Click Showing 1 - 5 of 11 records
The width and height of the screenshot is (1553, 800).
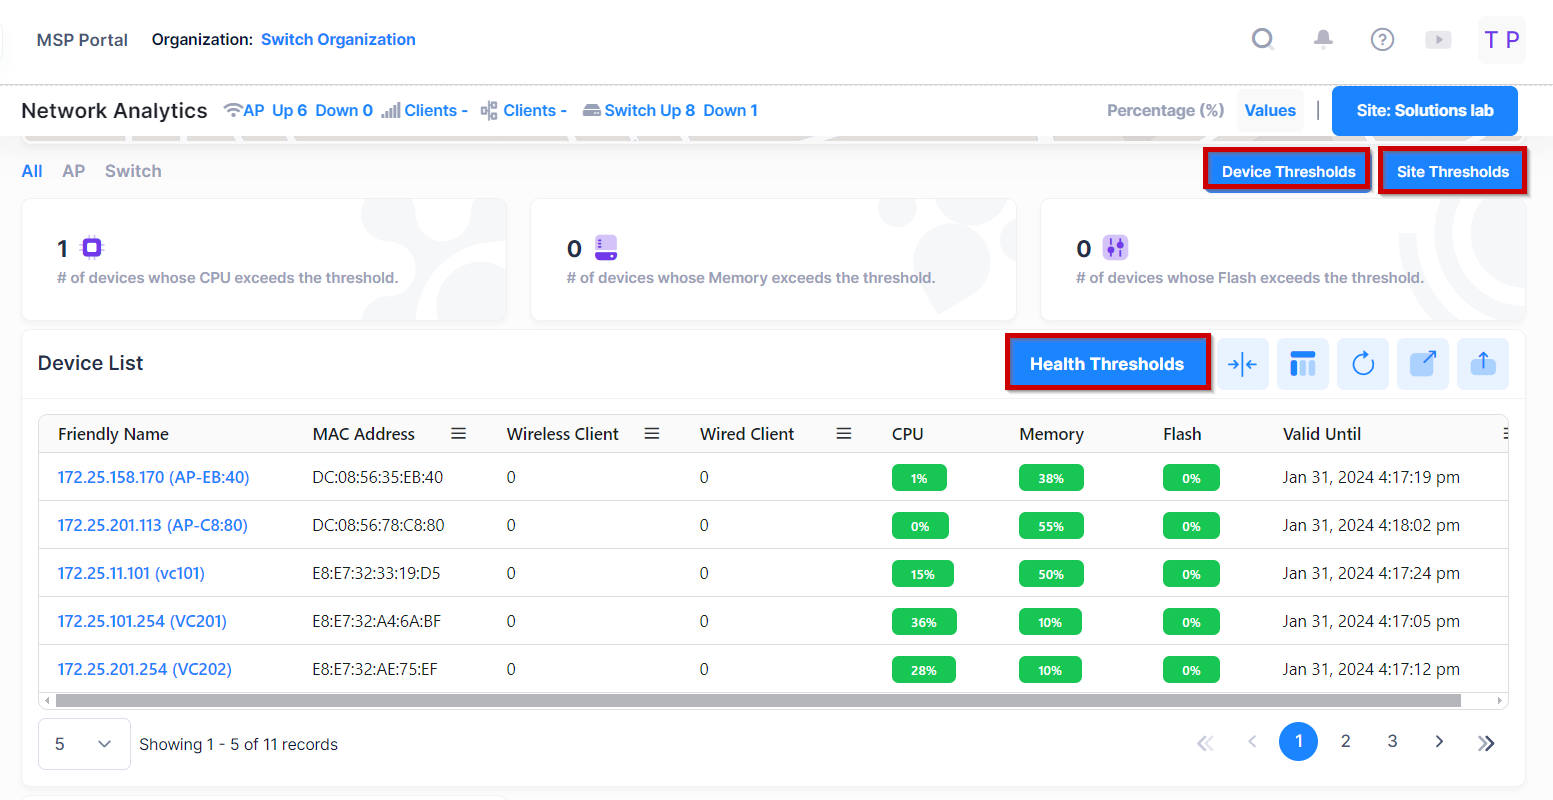(x=238, y=744)
